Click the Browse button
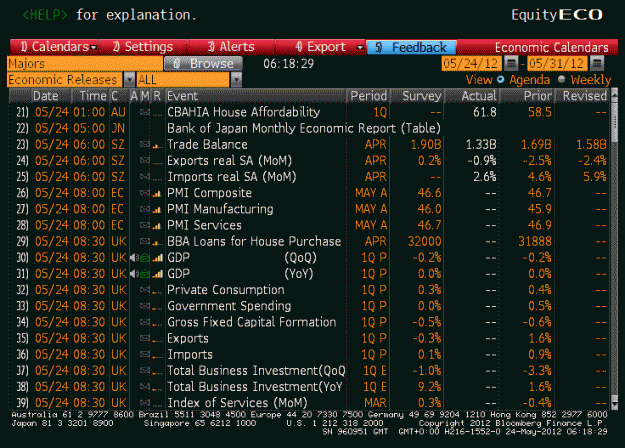 [203, 63]
